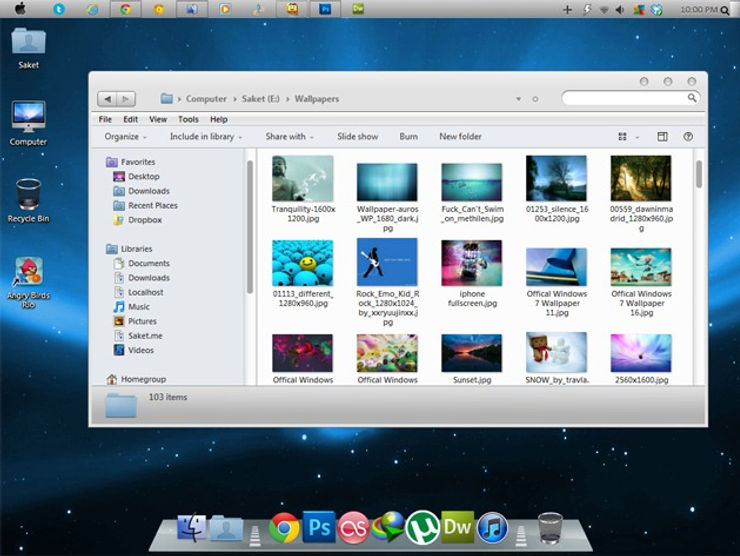Screen dimensions: 740x556
Task: Launch Photoshop from the dock
Action: point(319,527)
